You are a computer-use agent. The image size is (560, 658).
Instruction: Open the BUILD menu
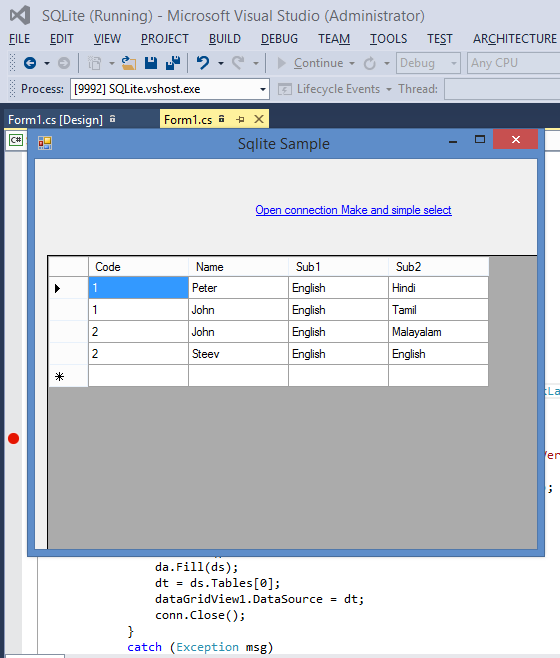coord(225,39)
